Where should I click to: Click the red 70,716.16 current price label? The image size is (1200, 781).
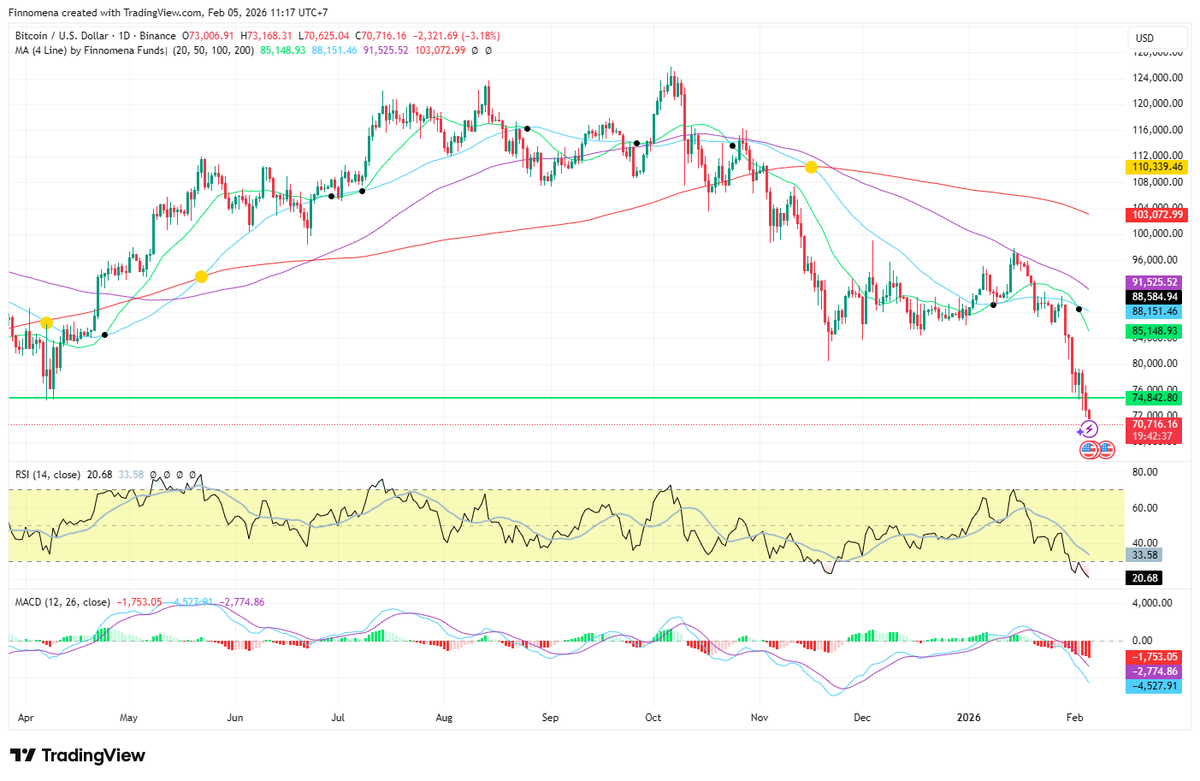pos(1155,424)
